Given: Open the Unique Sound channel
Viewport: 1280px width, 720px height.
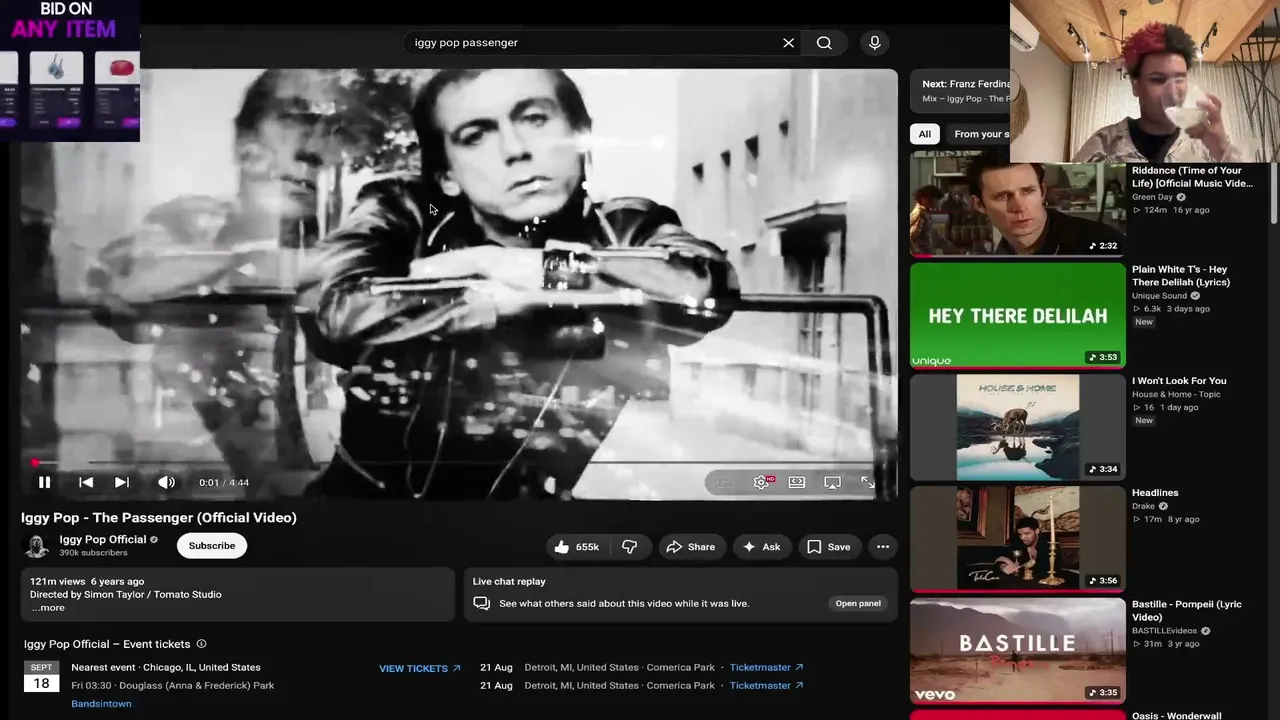Looking at the screenshot, I should point(1160,296).
